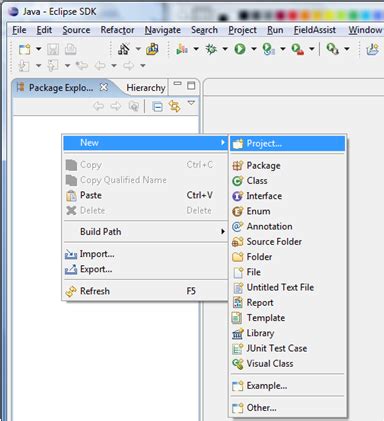
Task: Choose Visual Class in the New submenu
Action: pos(288,364)
